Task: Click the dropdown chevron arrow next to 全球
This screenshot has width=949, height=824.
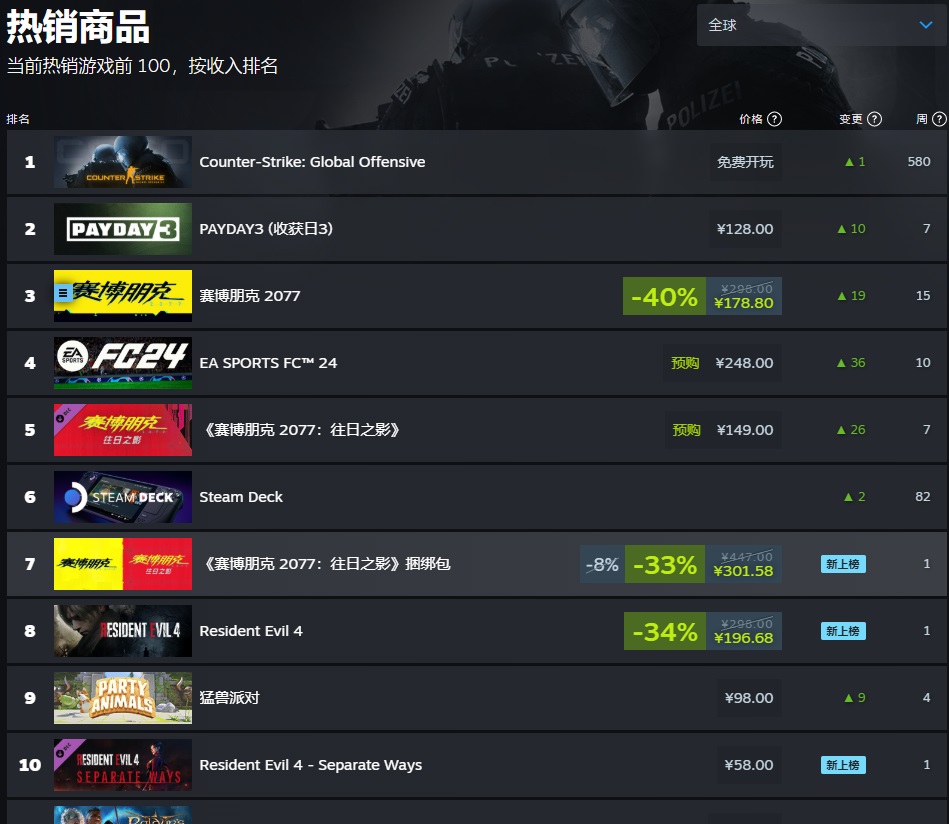Action: 925,25
